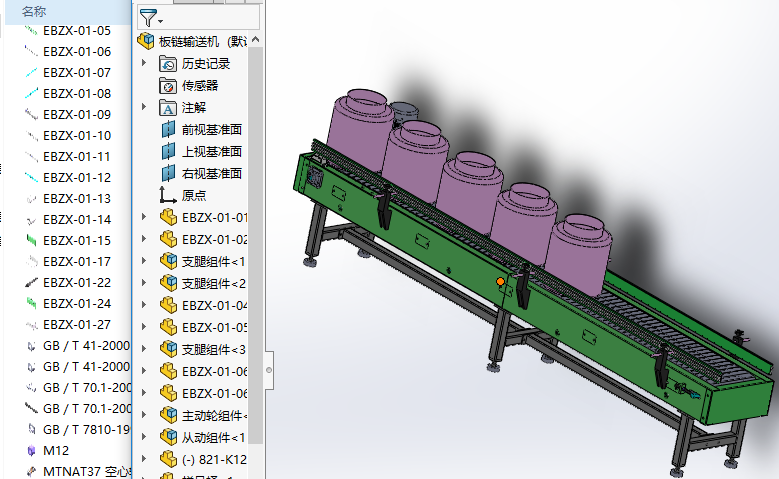Click the part icon beside EBZX-01-02

click(168, 239)
